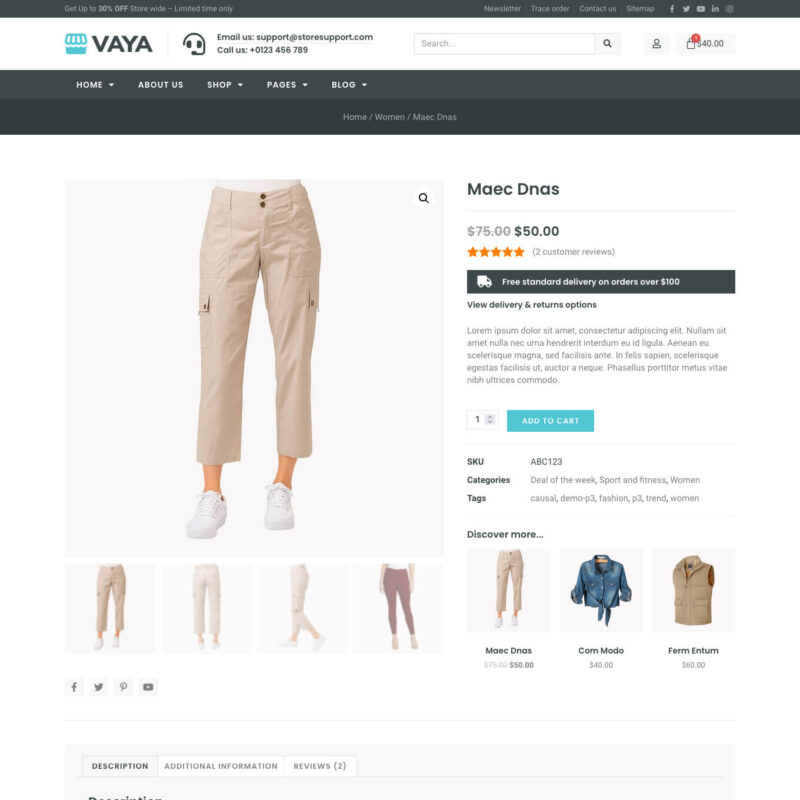Open the Com Modo denim shirt product
Screen dimensions: 800x800
tap(601, 591)
